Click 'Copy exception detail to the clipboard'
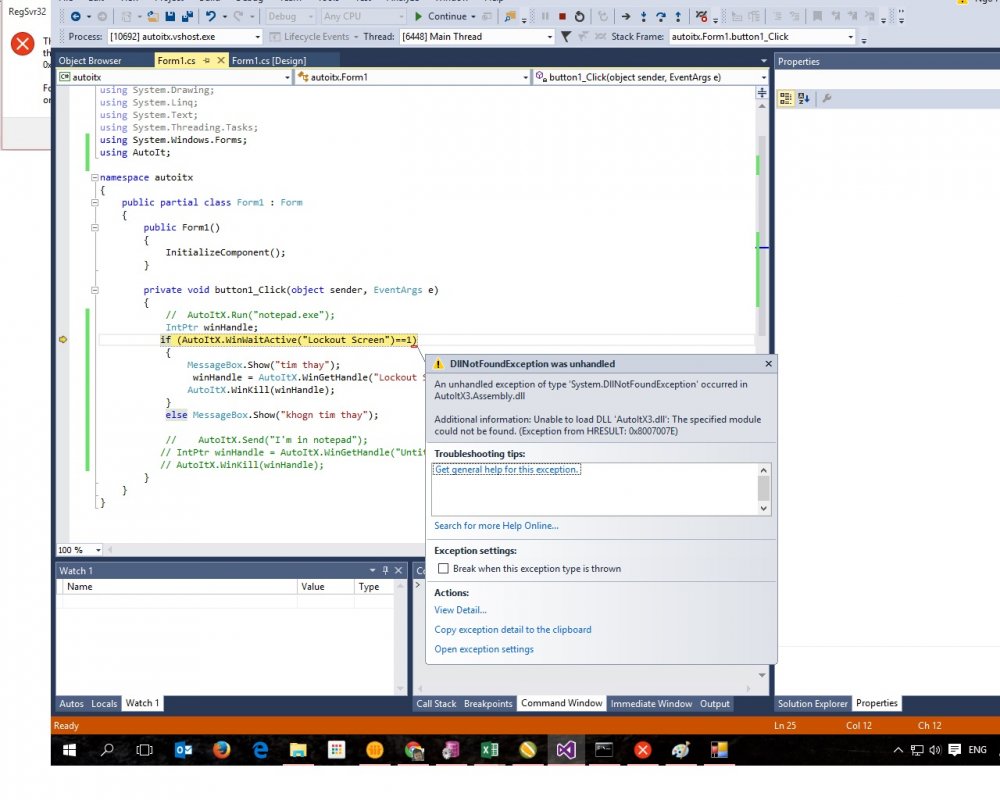 513,630
